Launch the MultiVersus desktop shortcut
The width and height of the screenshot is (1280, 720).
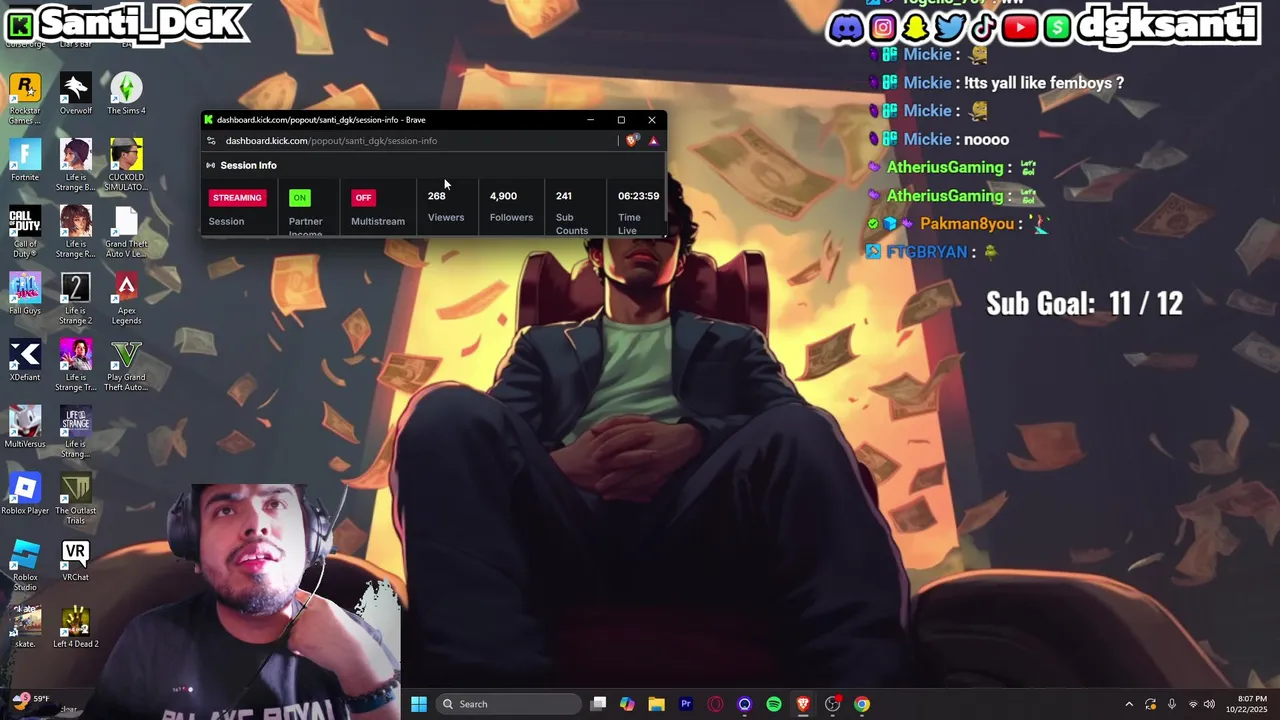pos(25,428)
